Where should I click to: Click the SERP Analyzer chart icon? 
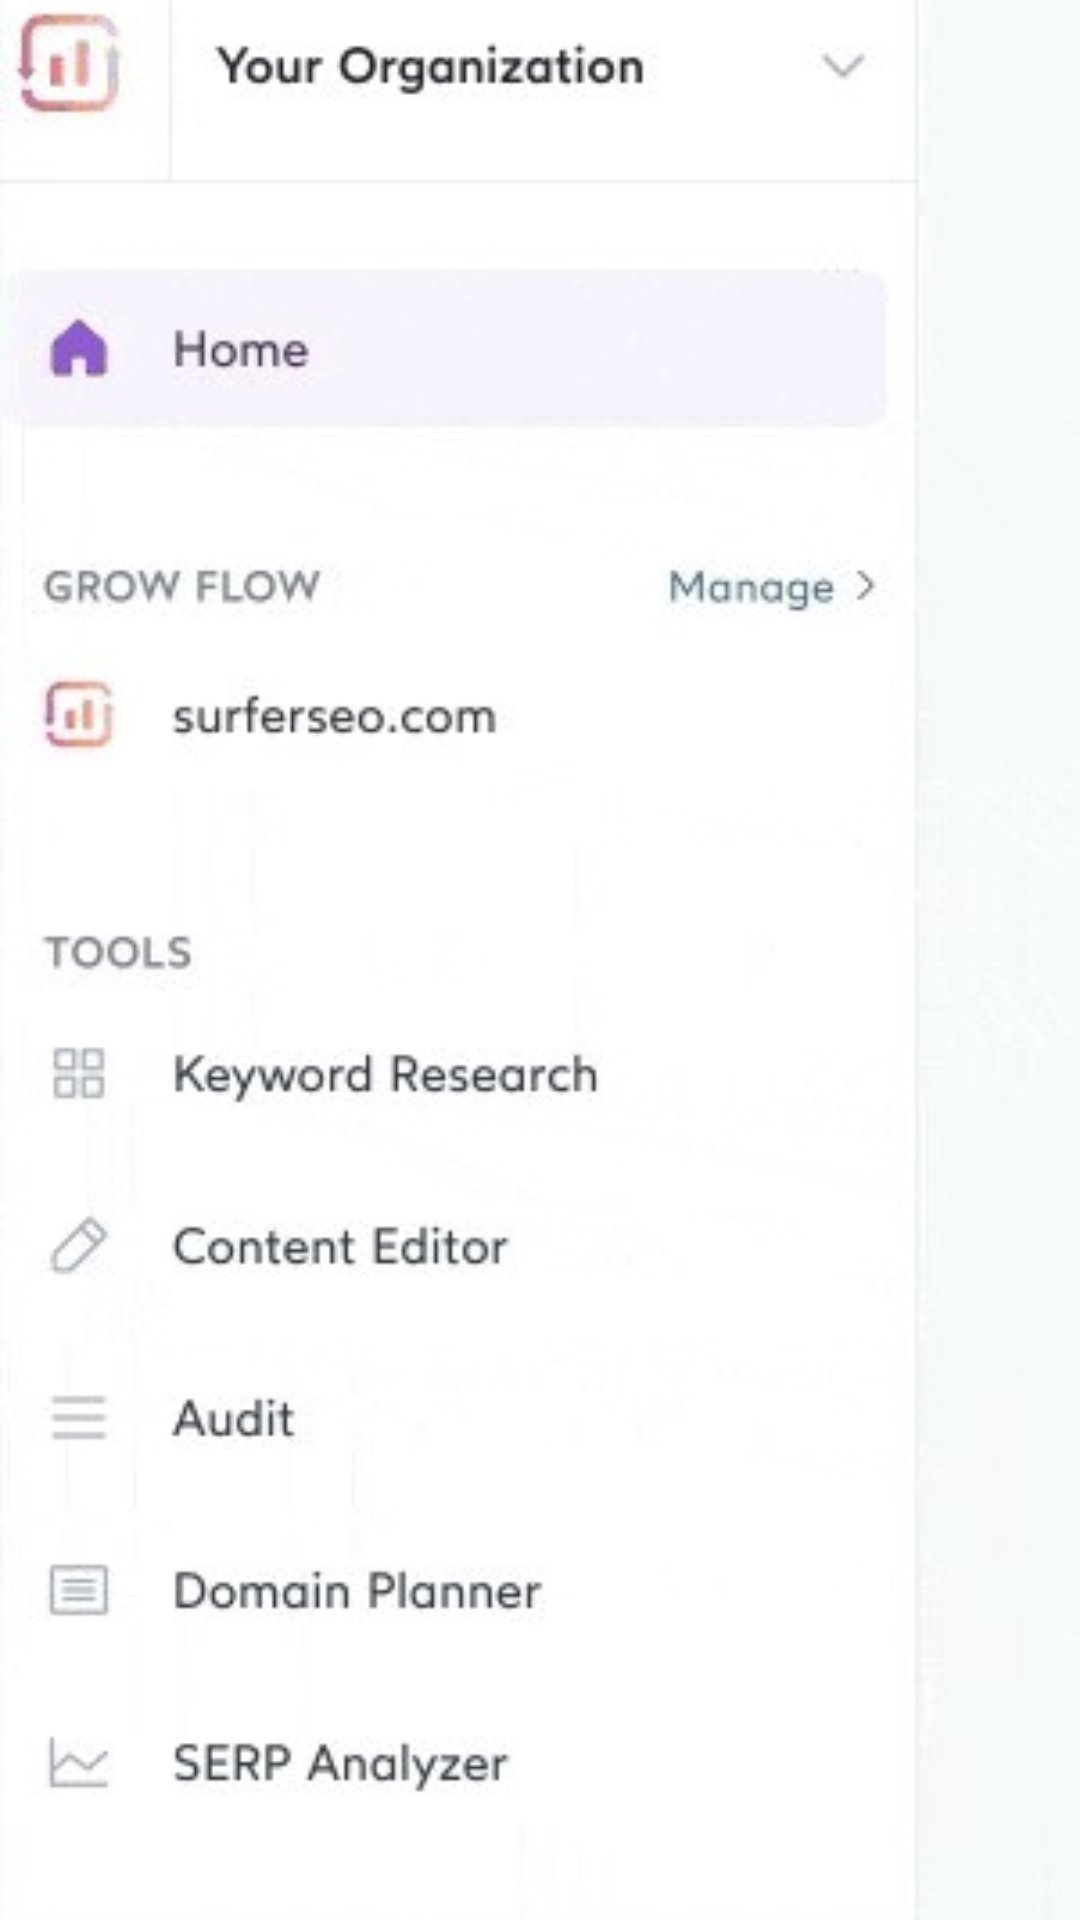tap(78, 1762)
